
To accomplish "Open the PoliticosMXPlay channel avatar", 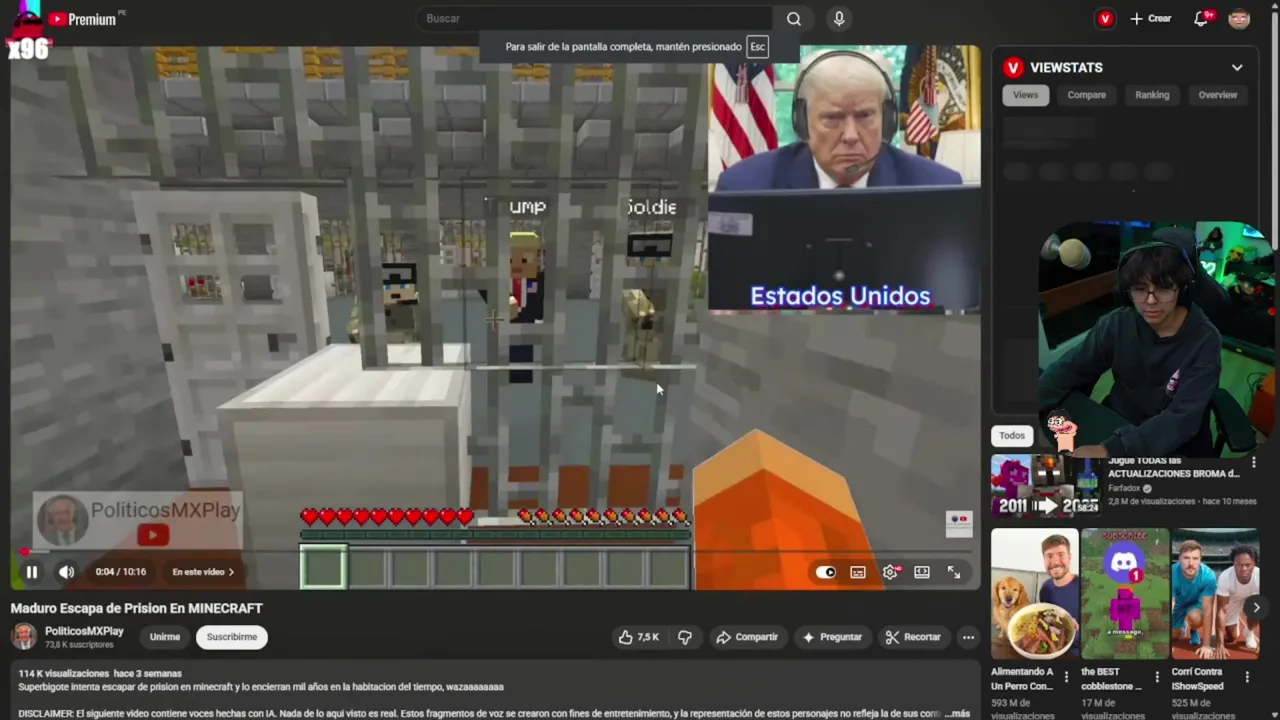I will (x=24, y=636).
